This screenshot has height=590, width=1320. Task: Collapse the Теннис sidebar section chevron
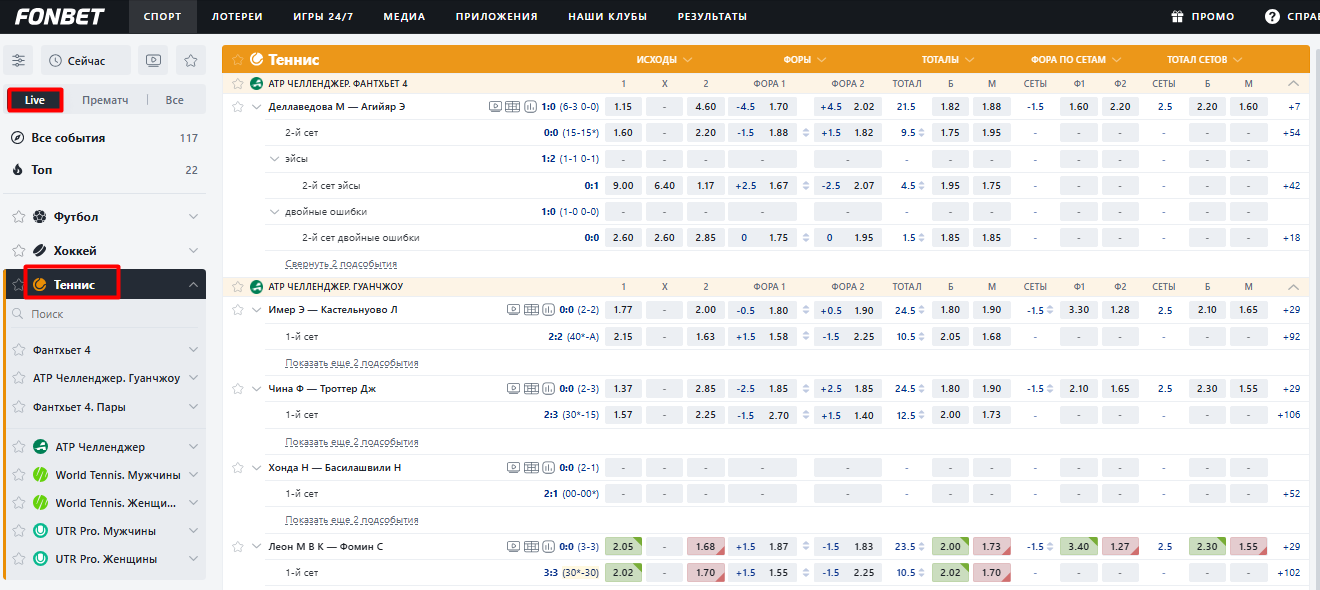(193, 285)
